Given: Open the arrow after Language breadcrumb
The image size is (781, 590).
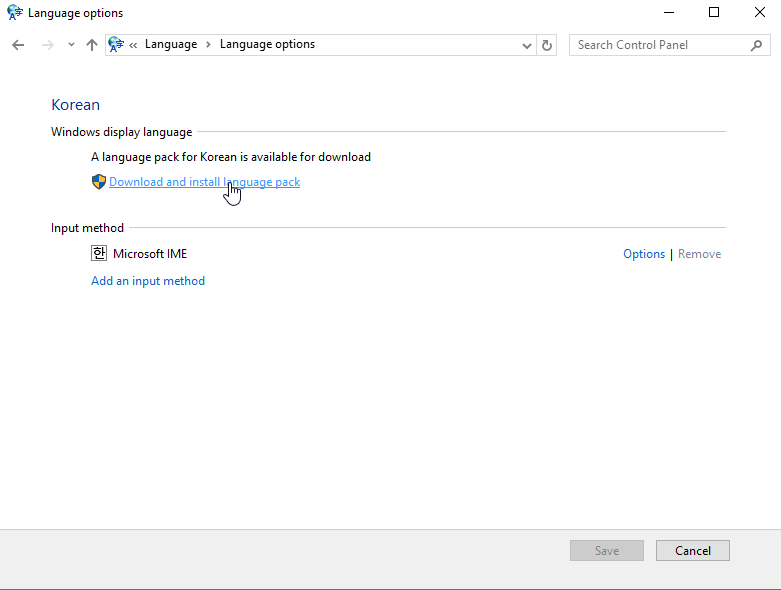Looking at the screenshot, I should (x=208, y=45).
